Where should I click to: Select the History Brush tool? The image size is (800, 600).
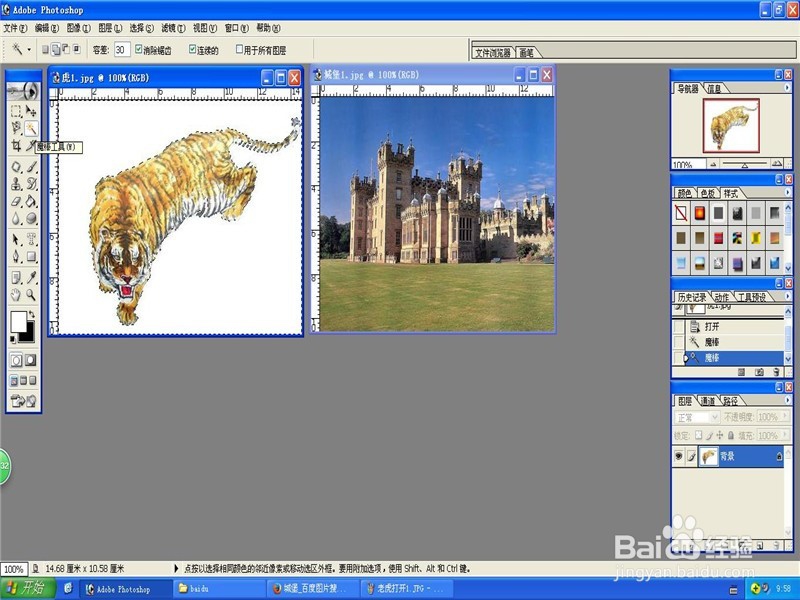[x=31, y=184]
